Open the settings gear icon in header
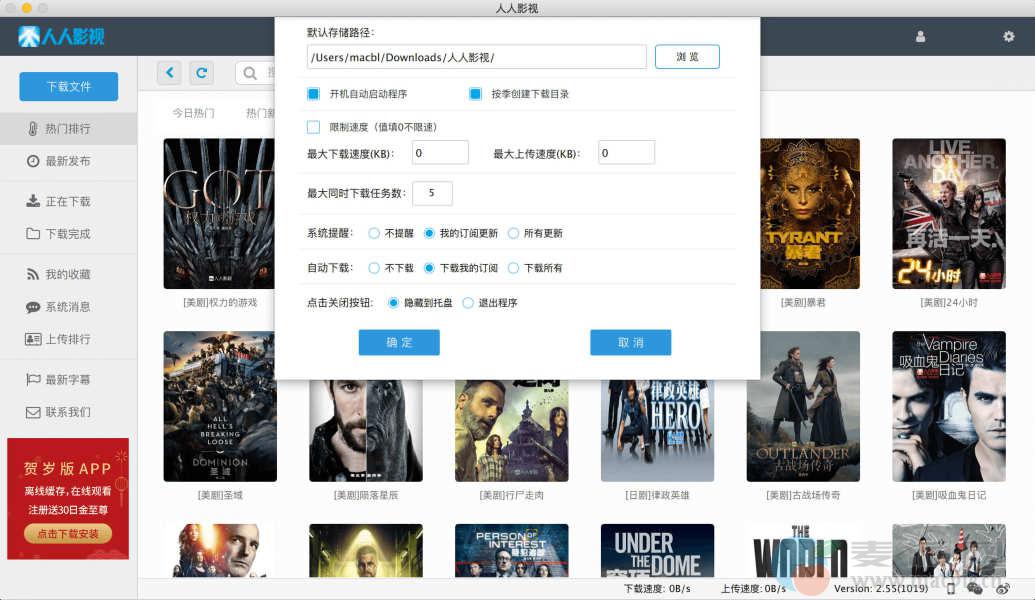This screenshot has height=600, width=1035. point(1008,37)
